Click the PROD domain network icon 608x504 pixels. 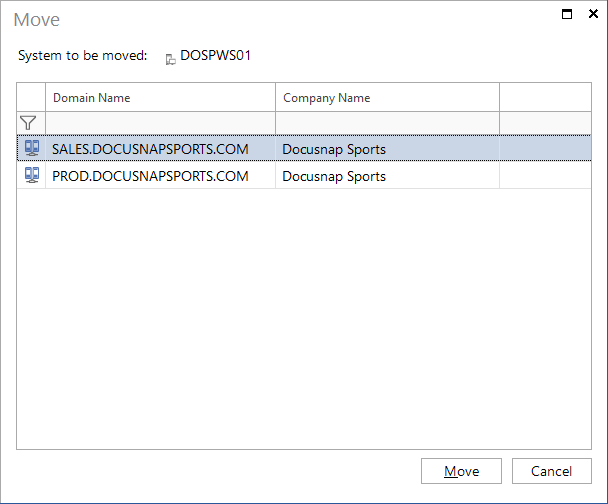(x=32, y=175)
